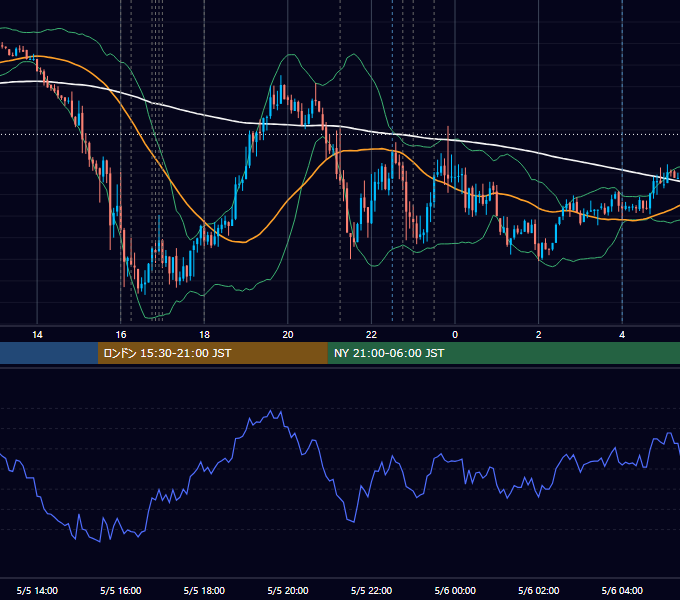Click time axis label 22 under price chart

pos(371,335)
